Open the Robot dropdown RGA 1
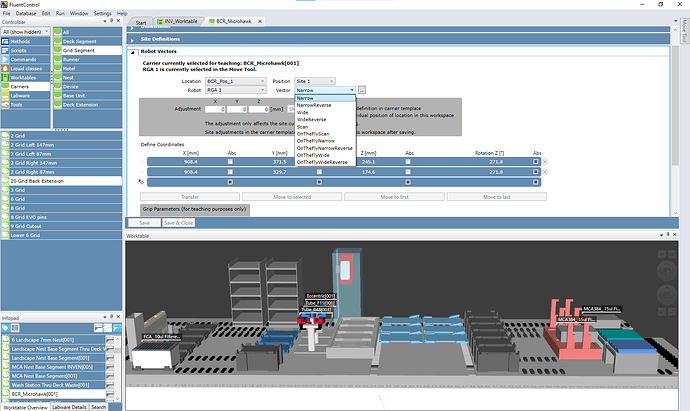 point(235,90)
